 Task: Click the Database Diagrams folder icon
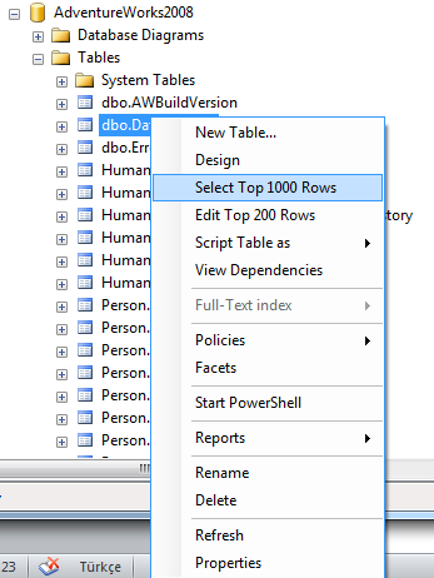click(x=61, y=36)
